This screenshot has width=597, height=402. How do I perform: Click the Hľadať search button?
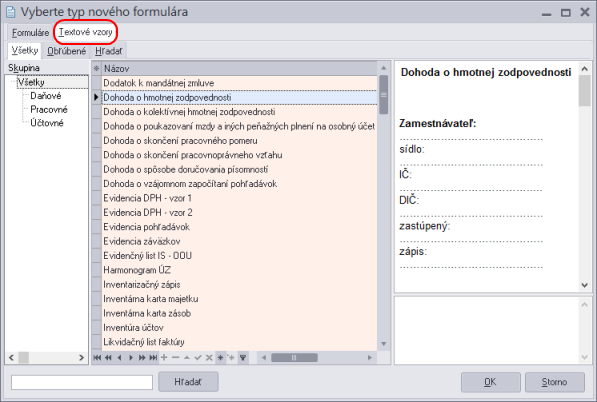tap(188, 381)
